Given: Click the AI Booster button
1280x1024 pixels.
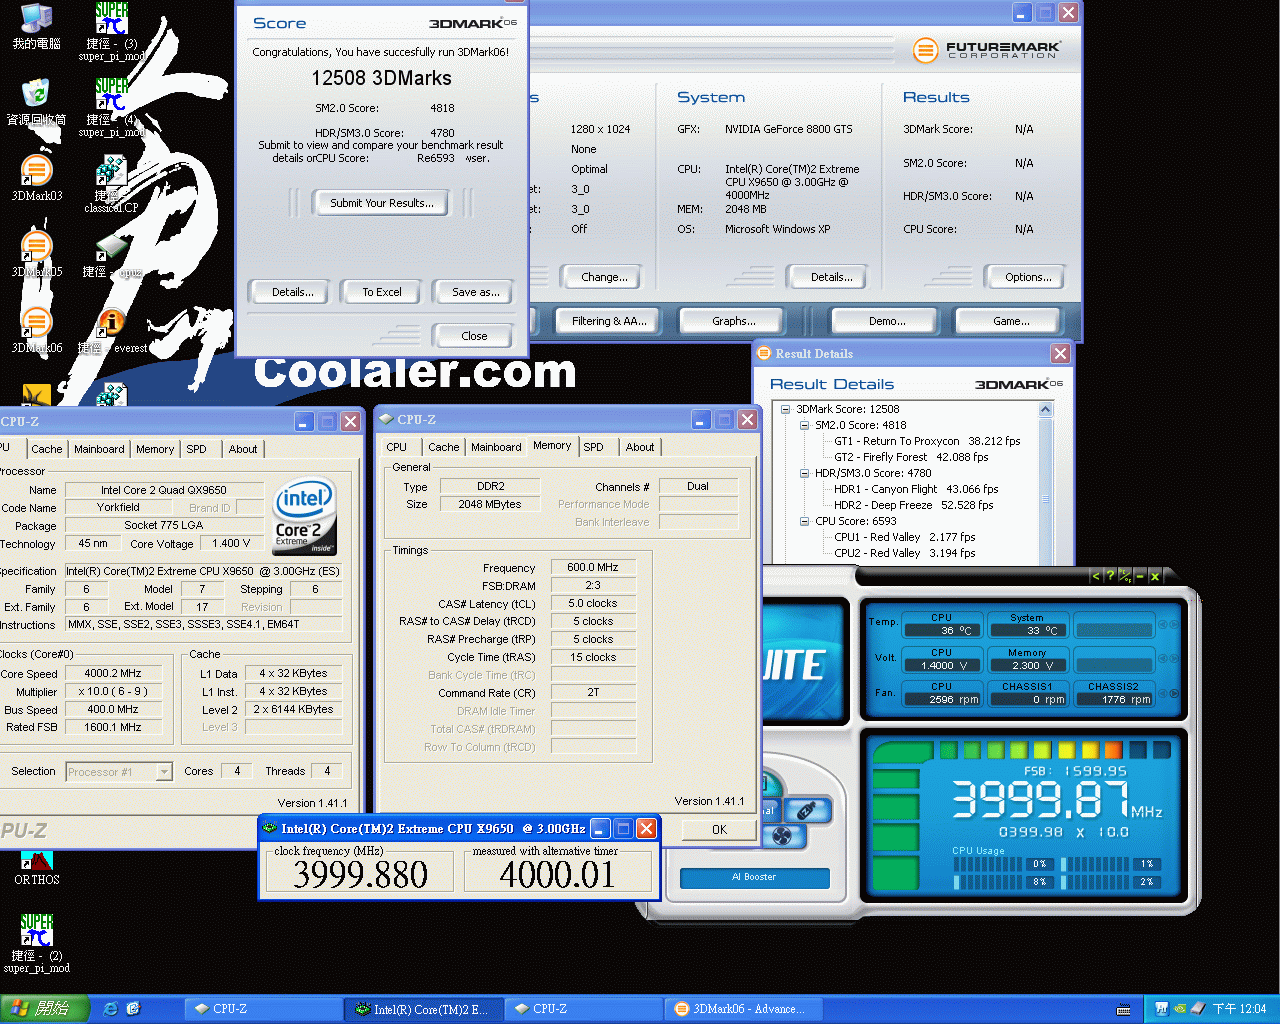Looking at the screenshot, I should [755, 877].
